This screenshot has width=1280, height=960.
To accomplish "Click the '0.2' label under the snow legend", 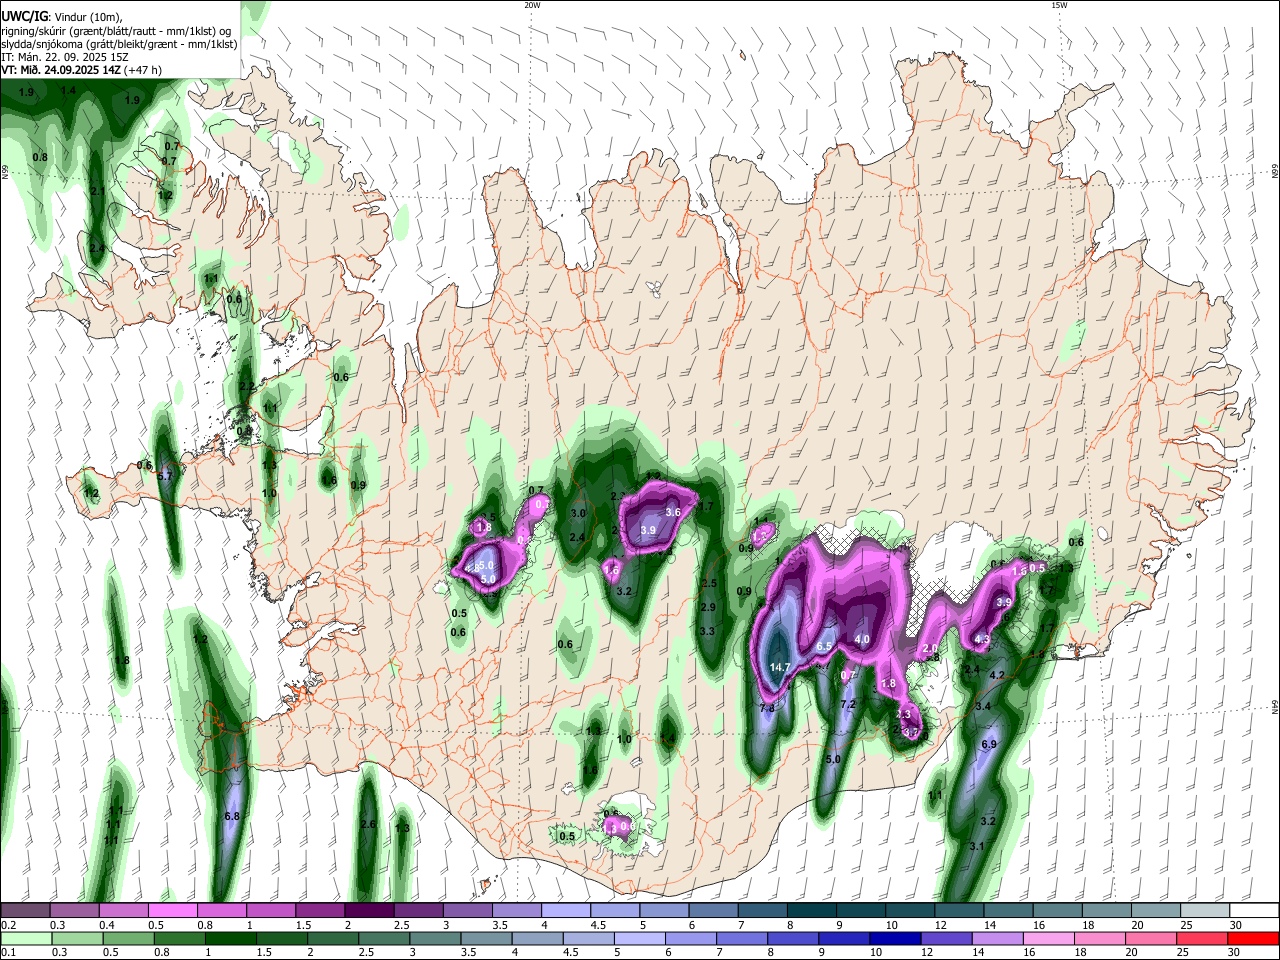I will coord(8,925).
